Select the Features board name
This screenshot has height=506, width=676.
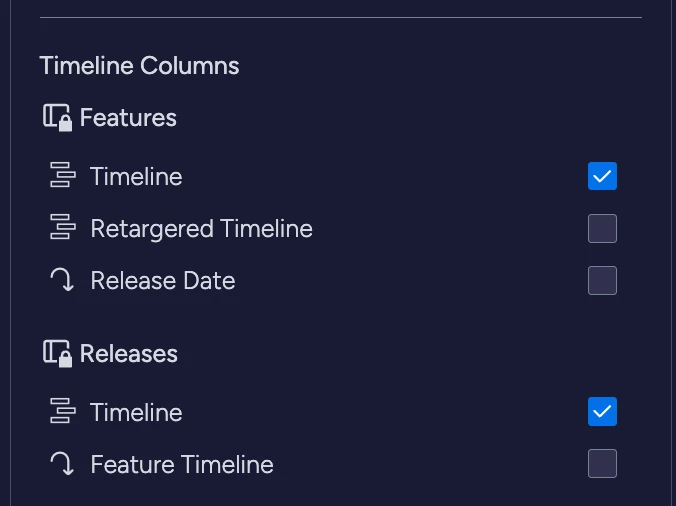128,118
